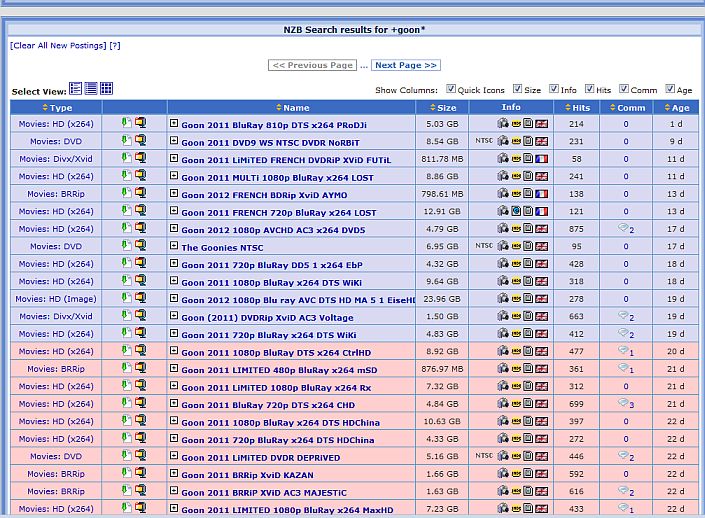Click the Previous Page button
Image resolution: width=705 pixels, height=518 pixels.
tap(312, 65)
